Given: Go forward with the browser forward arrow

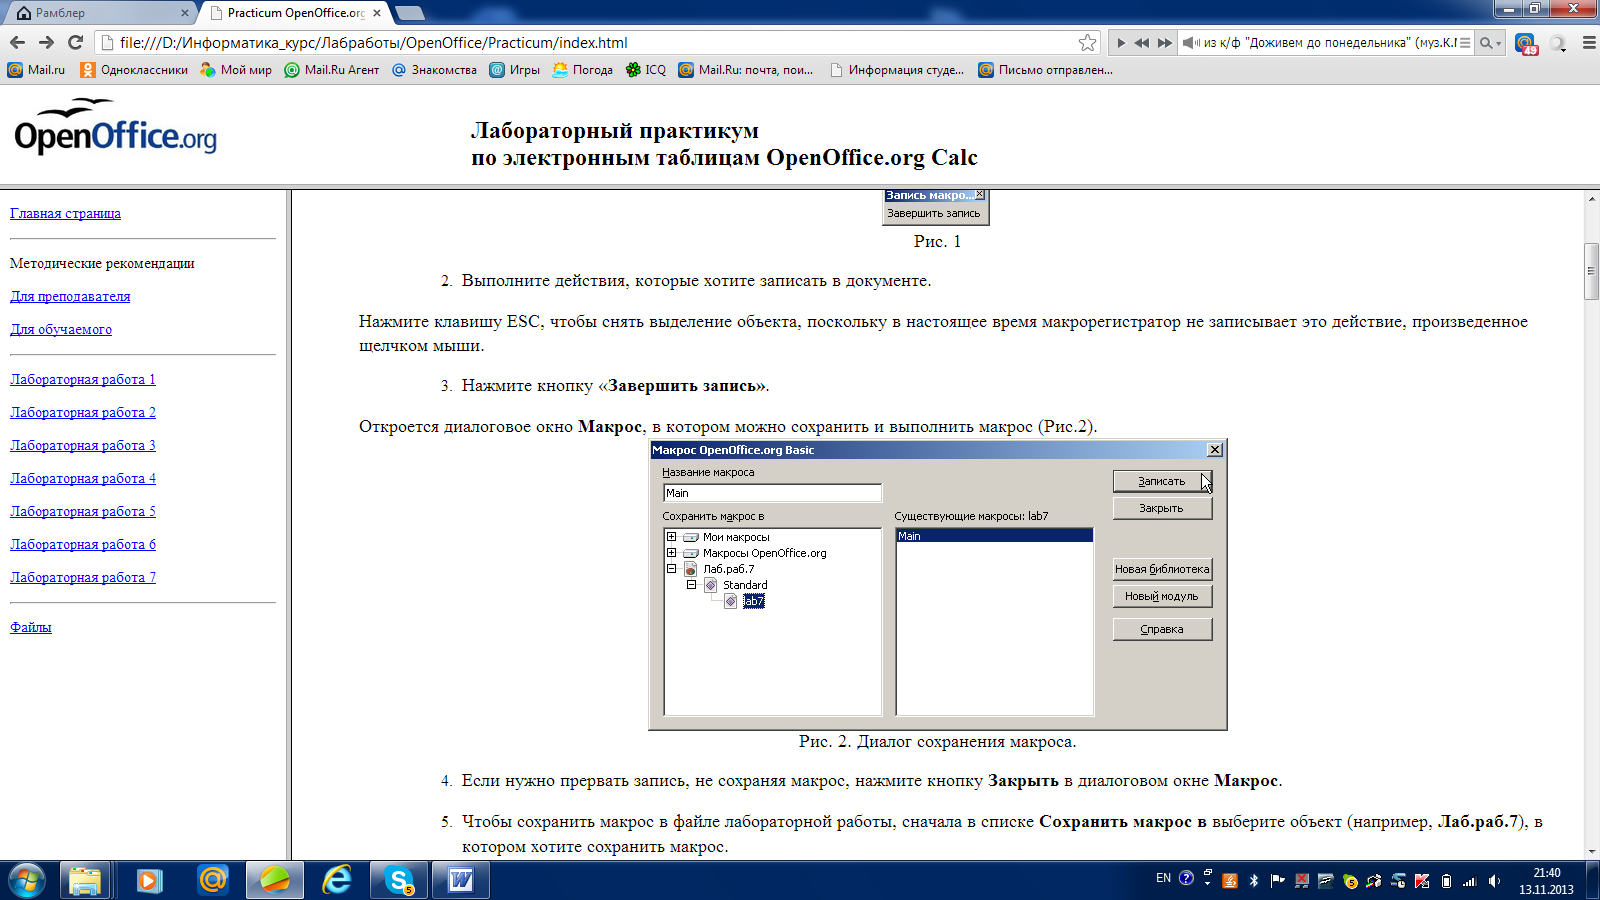Looking at the screenshot, I should (46, 42).
